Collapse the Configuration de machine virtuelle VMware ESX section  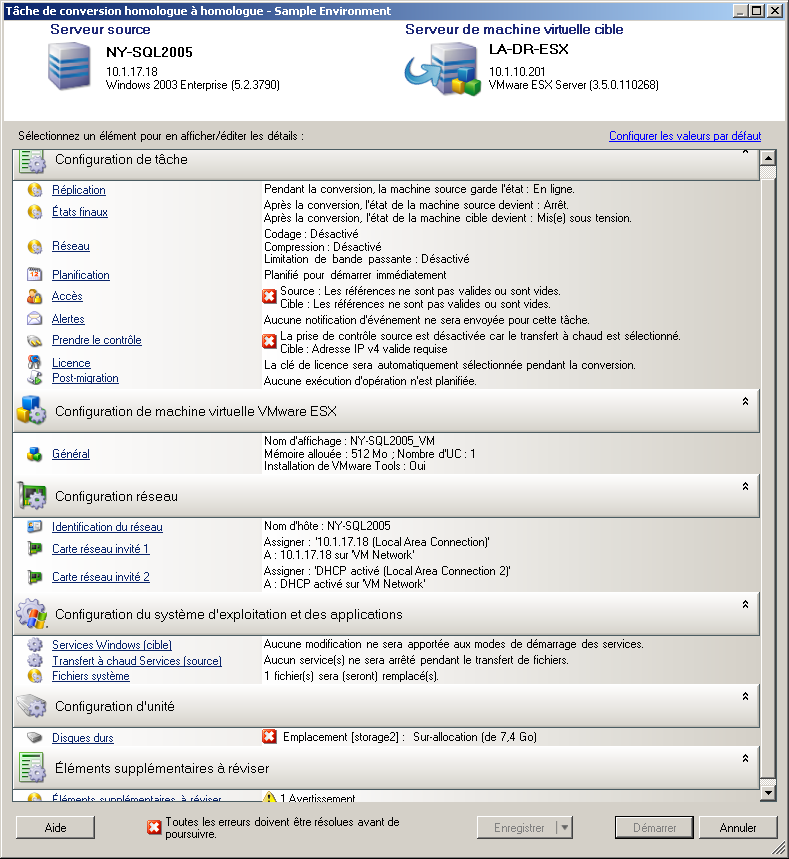745,402
